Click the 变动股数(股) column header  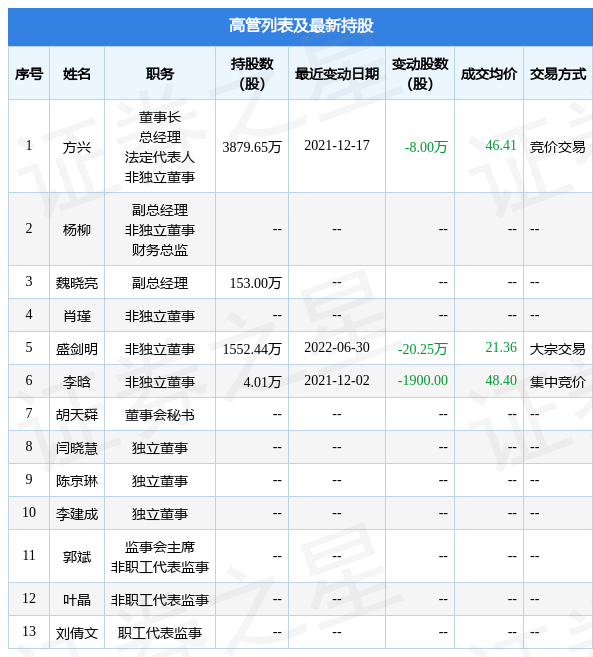420,74
